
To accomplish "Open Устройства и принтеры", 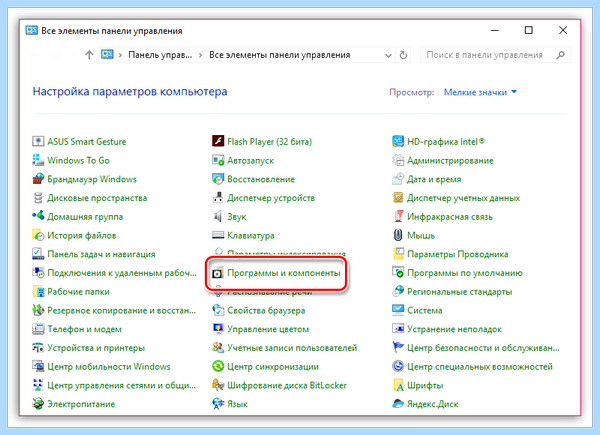I will click(x=88, y=348).
